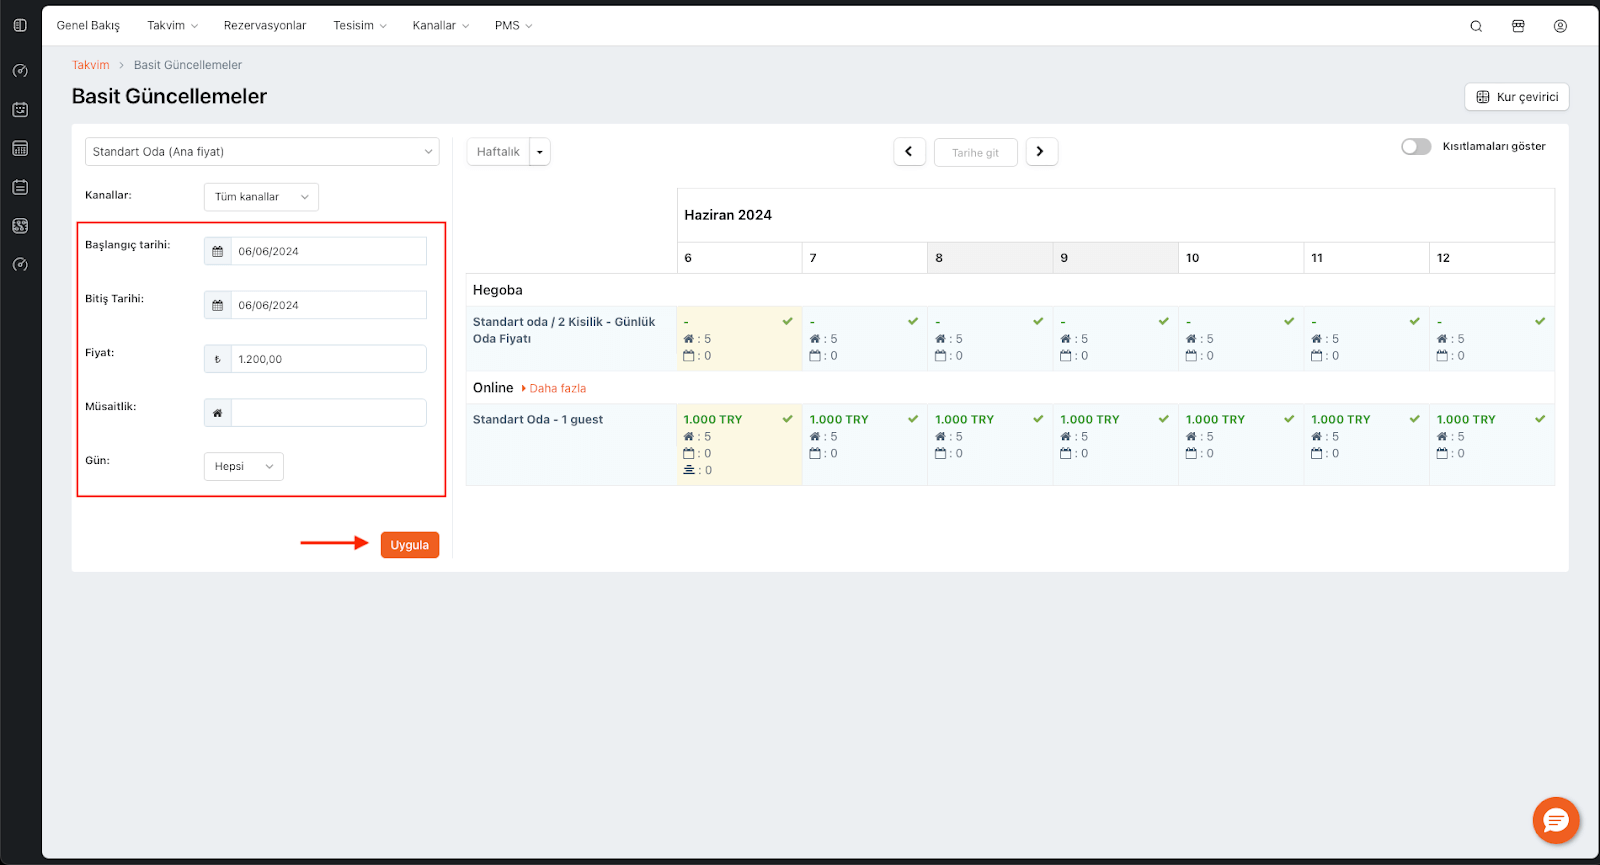This screenshot has width=1600, height=865.
Task: Expand the Tüm kanallar dropdown
Action: click(x=261, y=197)
